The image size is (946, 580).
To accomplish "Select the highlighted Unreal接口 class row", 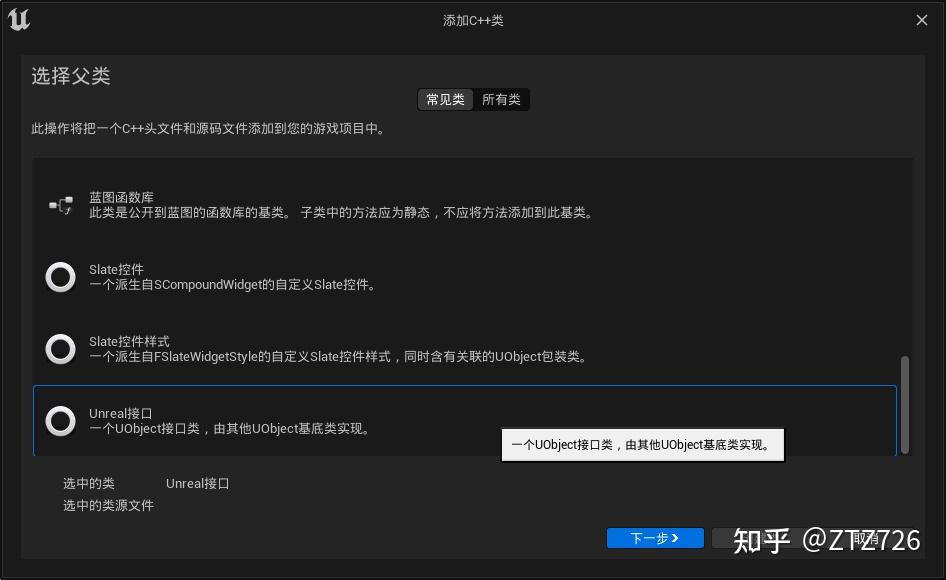I will coord(300,421).
